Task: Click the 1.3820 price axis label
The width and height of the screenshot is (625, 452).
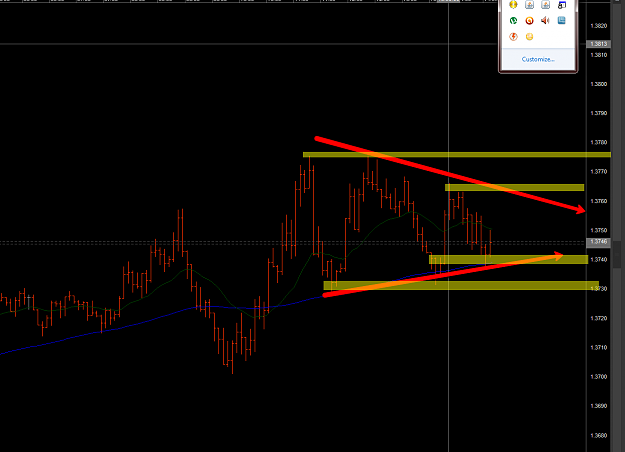Action: (599, 26)
